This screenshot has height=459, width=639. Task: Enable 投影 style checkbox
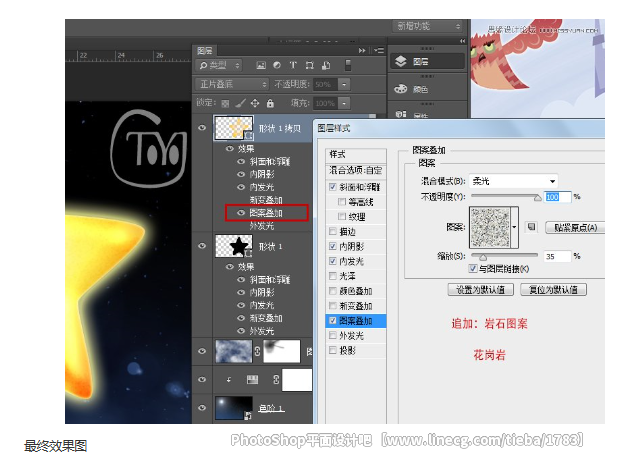pos(333,350)
